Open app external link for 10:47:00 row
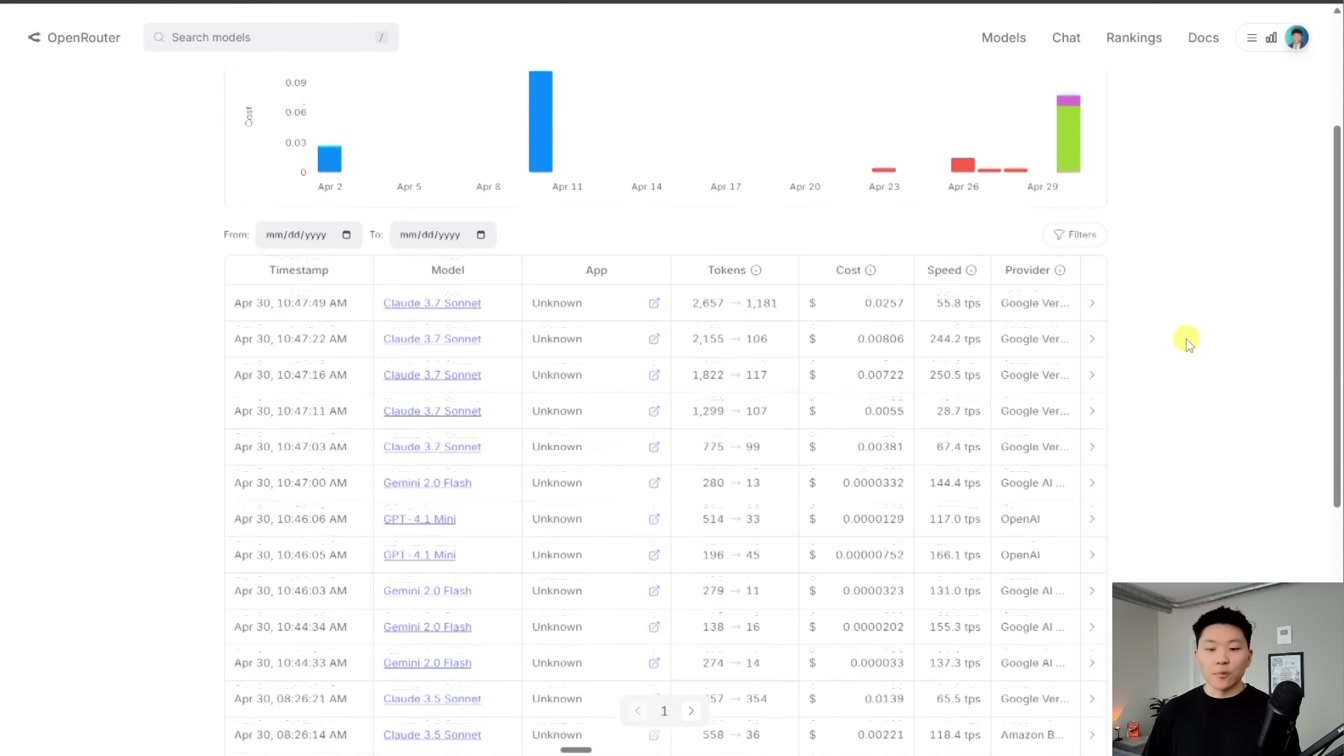1344x756 pixels. pos(654,483)
